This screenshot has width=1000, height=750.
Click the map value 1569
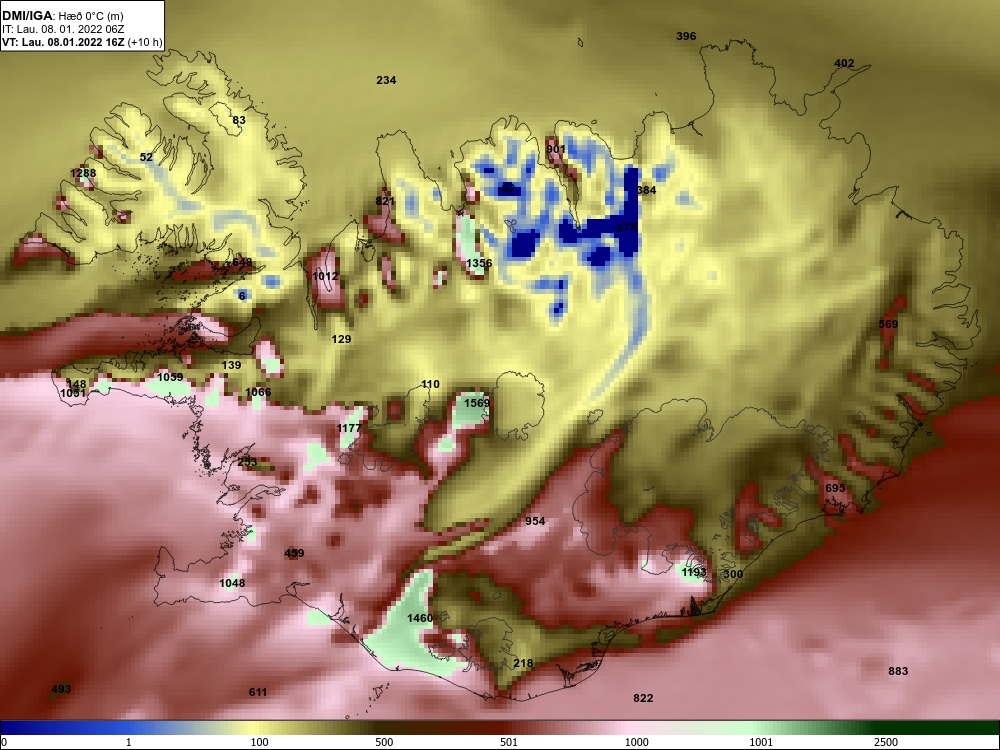pyautogui.click(x=477, y=403)
